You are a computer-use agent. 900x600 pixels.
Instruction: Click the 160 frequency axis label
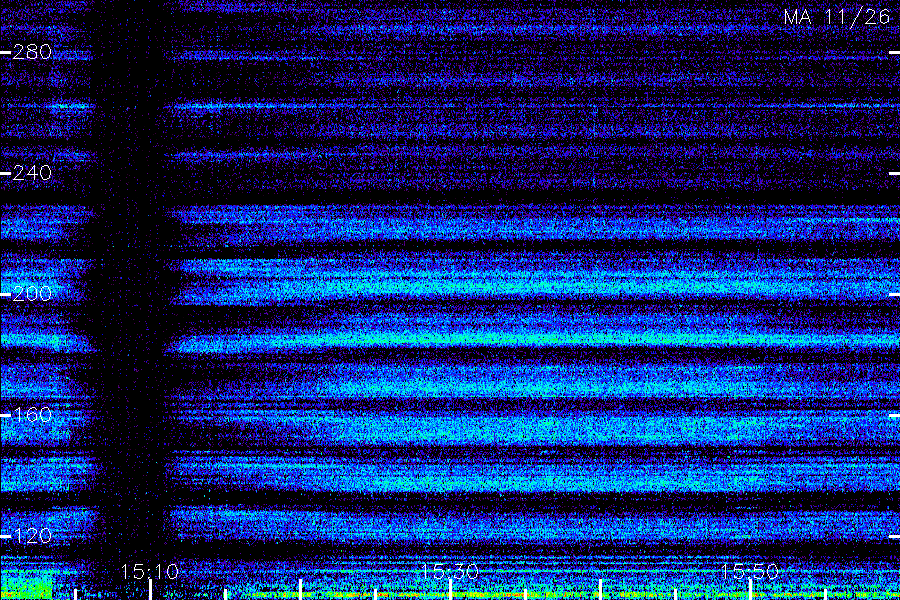pos(32,415)
